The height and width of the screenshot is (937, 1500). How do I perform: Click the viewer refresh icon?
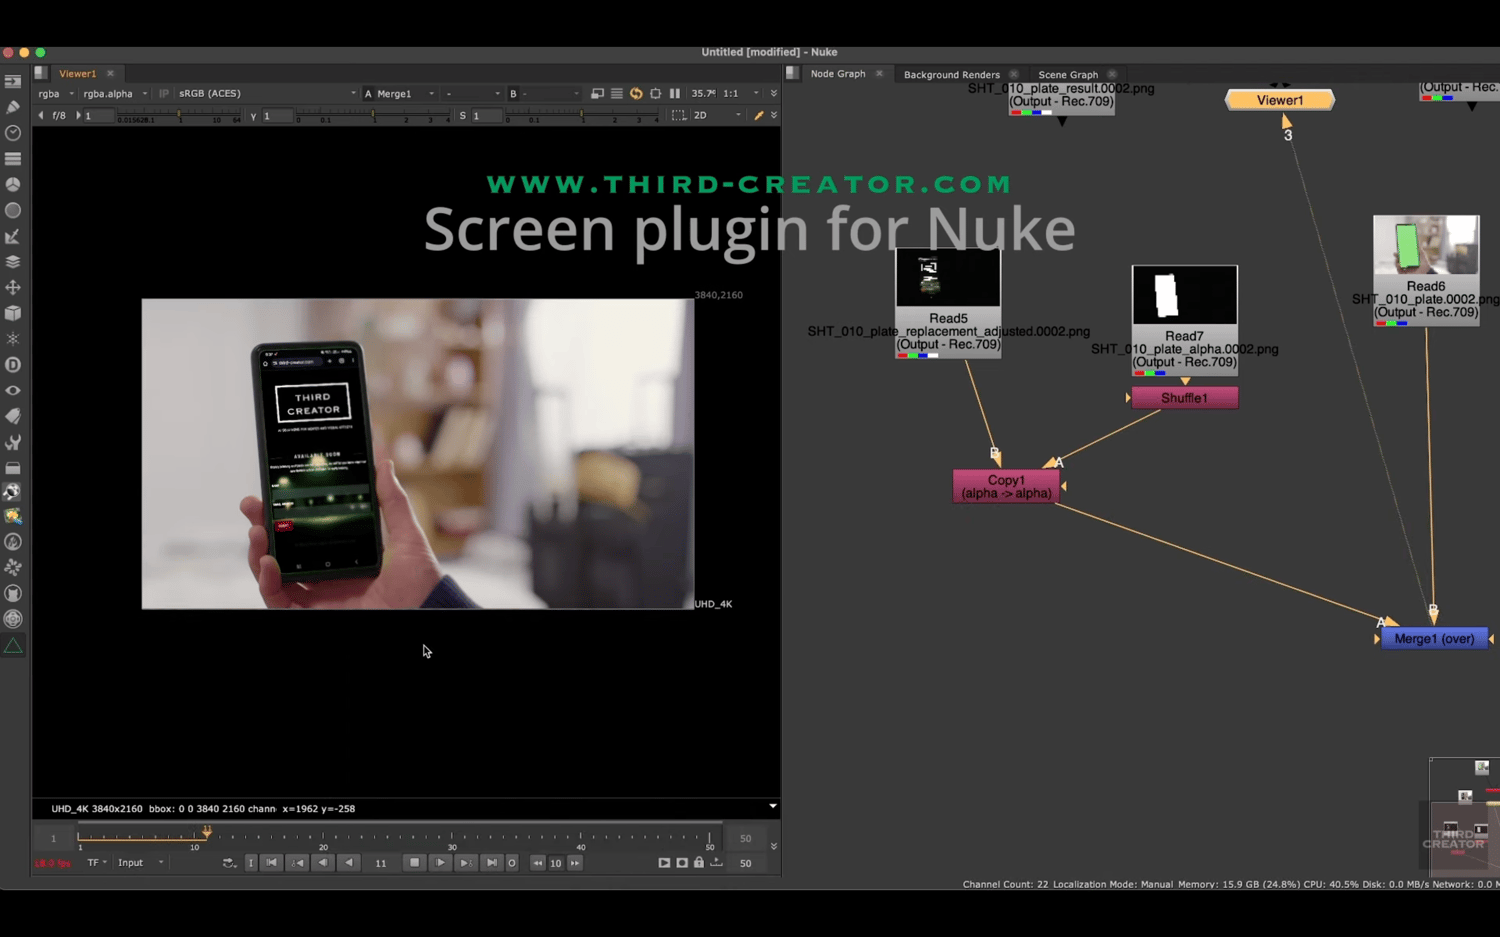(636, 94)
